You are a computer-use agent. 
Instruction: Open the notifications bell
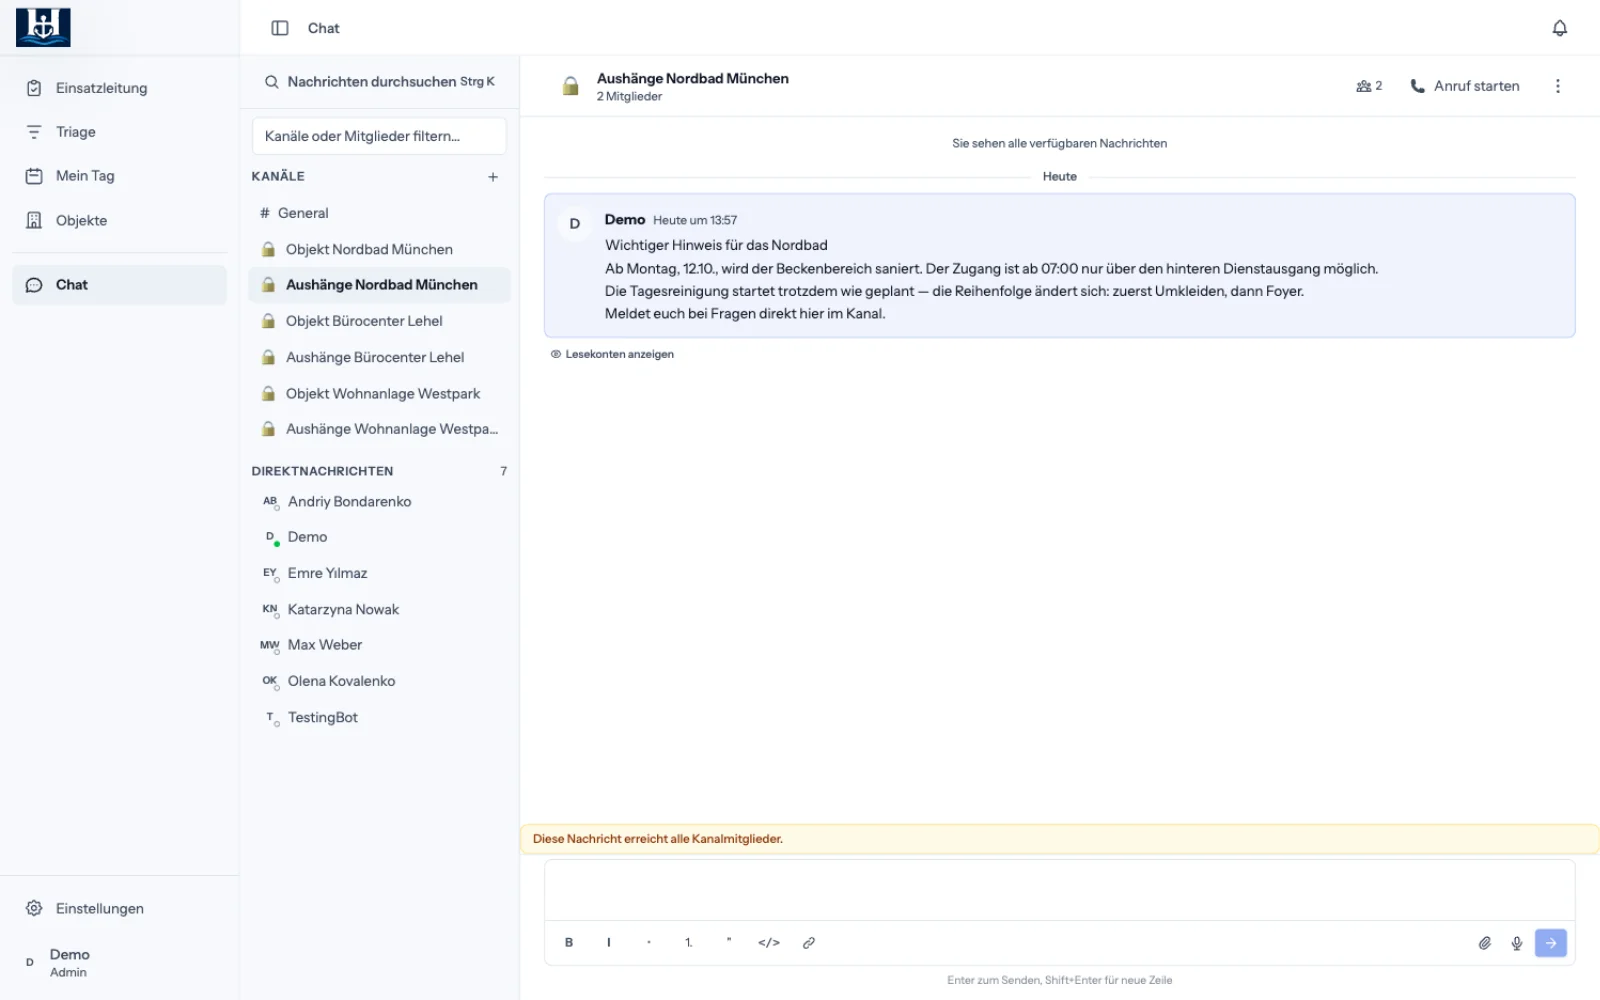tap(1559, 28)
